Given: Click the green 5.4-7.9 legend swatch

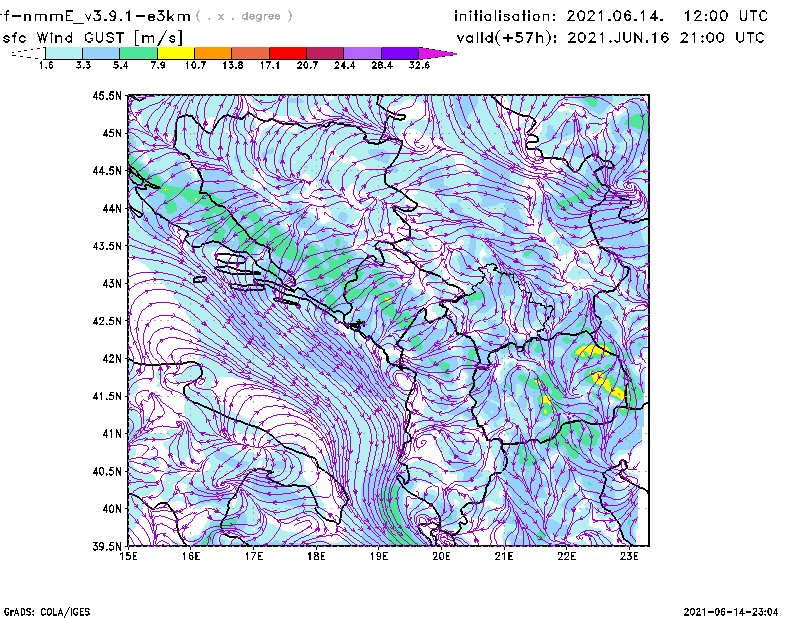Looking at the screenshot, I should pyautogui.click(x=138, y=53).
